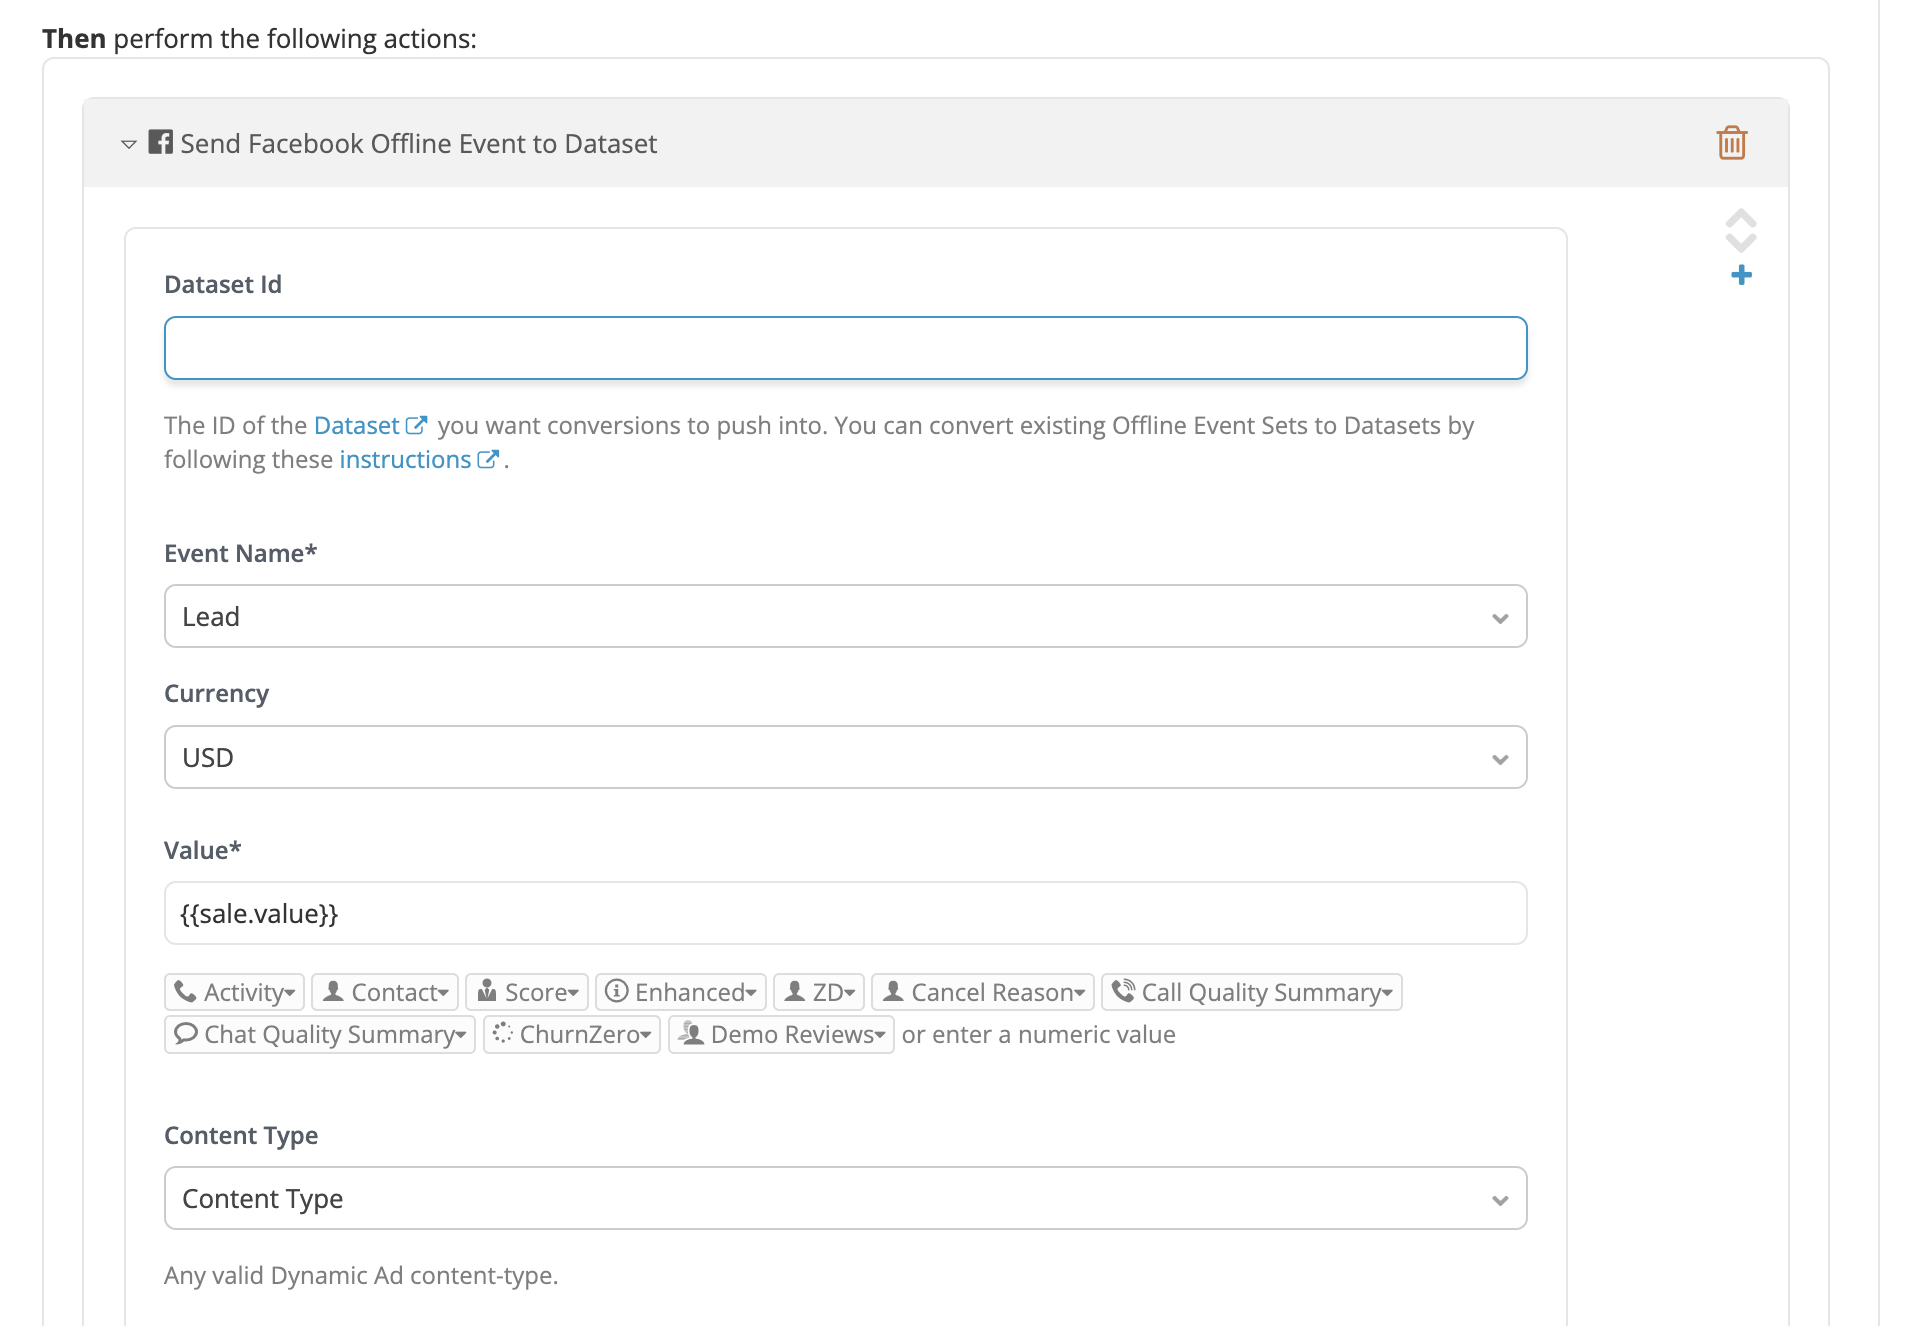Click the Facebook logo icon in header
This screenshot has height=1326, width=1912.
(x=161, y=142)
